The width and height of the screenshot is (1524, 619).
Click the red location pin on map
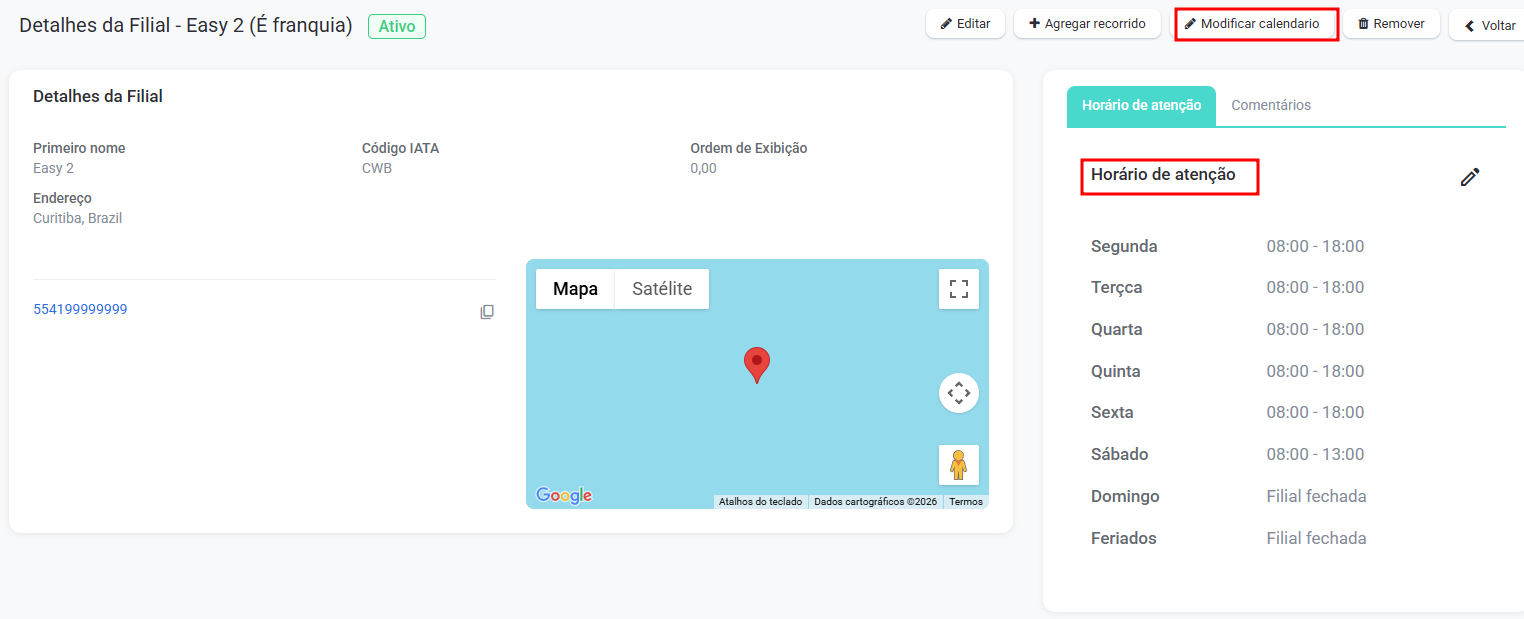click(757, 364)
